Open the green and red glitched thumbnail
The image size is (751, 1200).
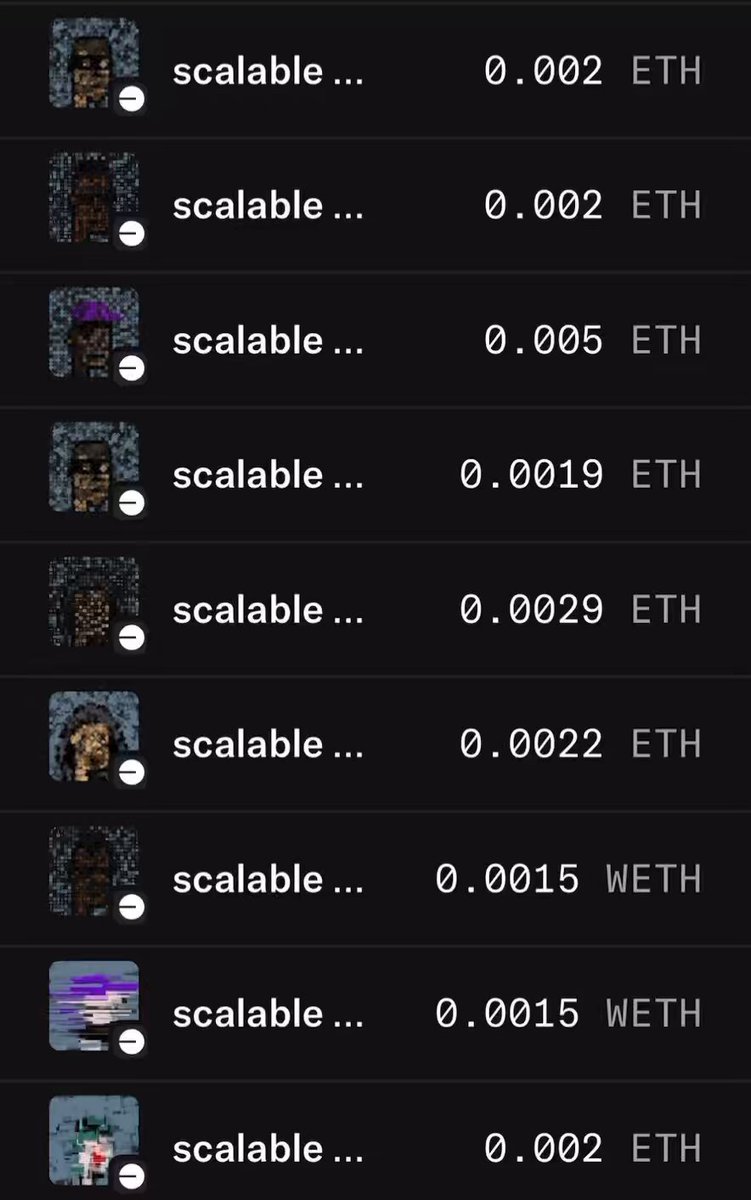point(94,1140)
